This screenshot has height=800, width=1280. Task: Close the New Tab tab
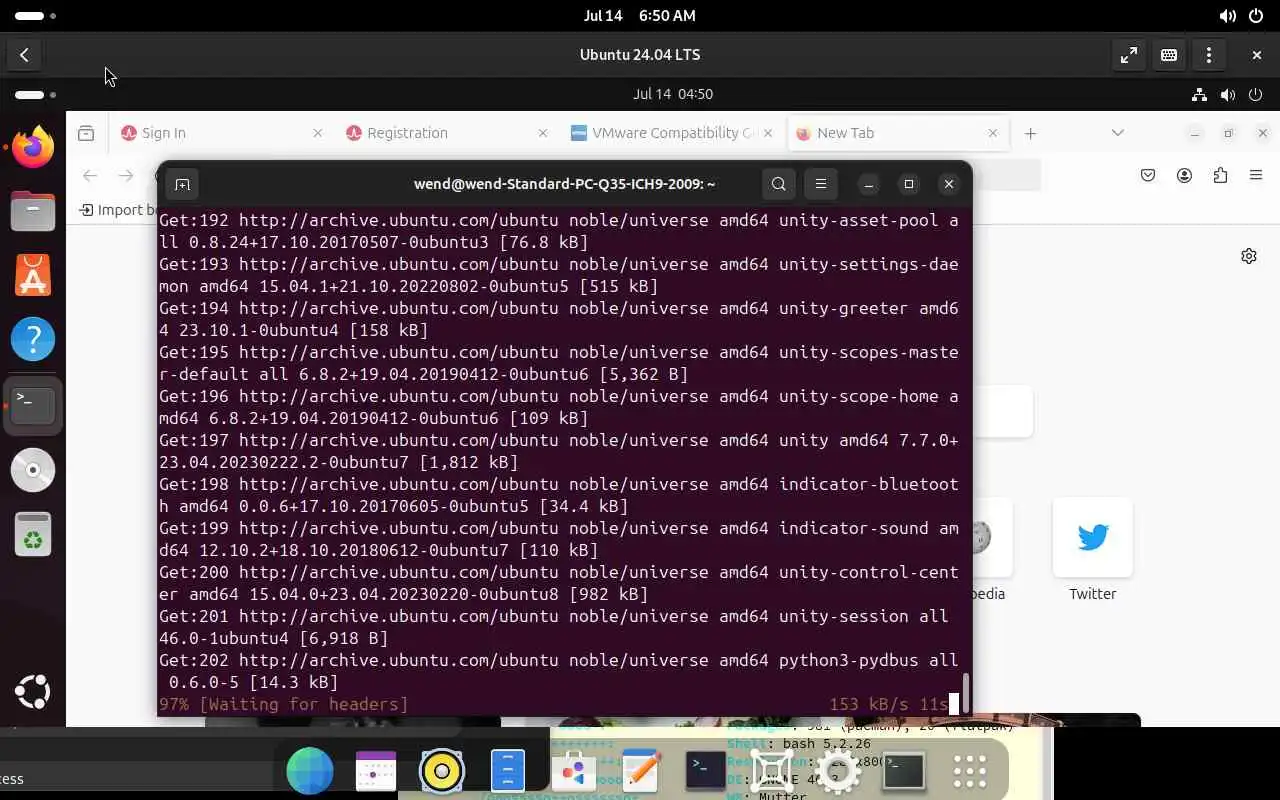pos(993,133)
